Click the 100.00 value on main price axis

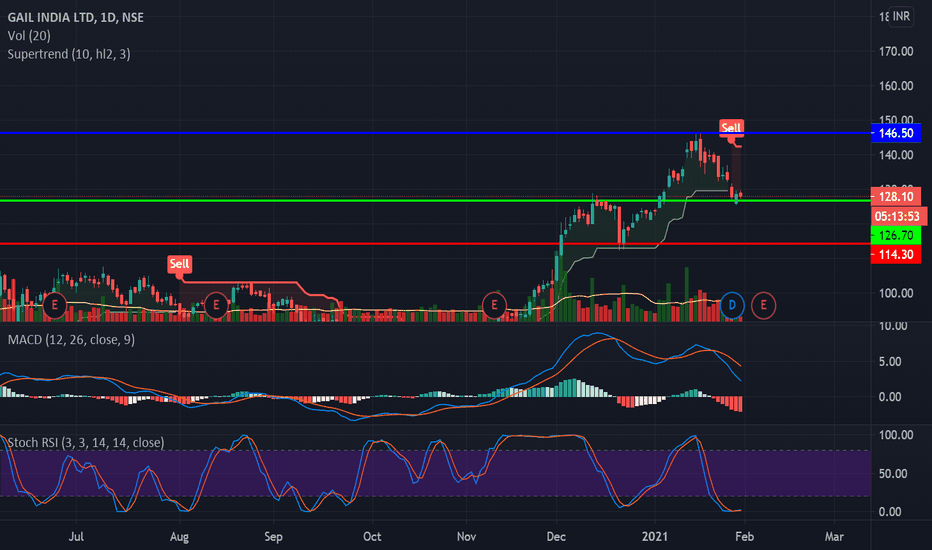[896, 293]
